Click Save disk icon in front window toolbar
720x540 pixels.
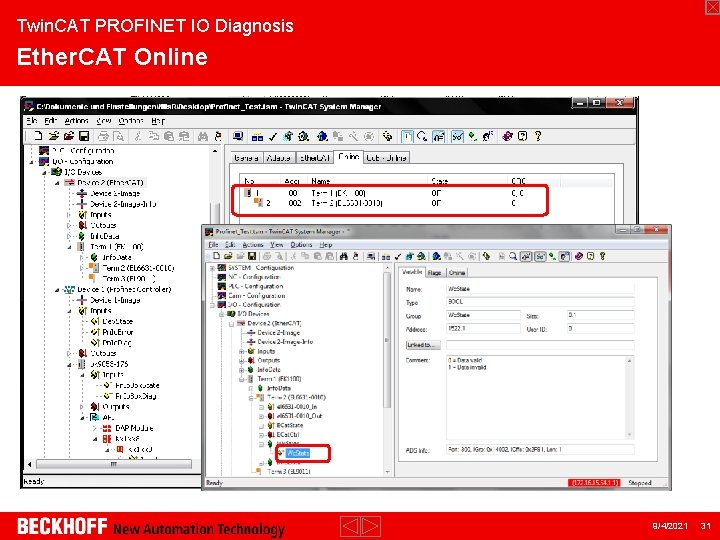coord(252,256)
